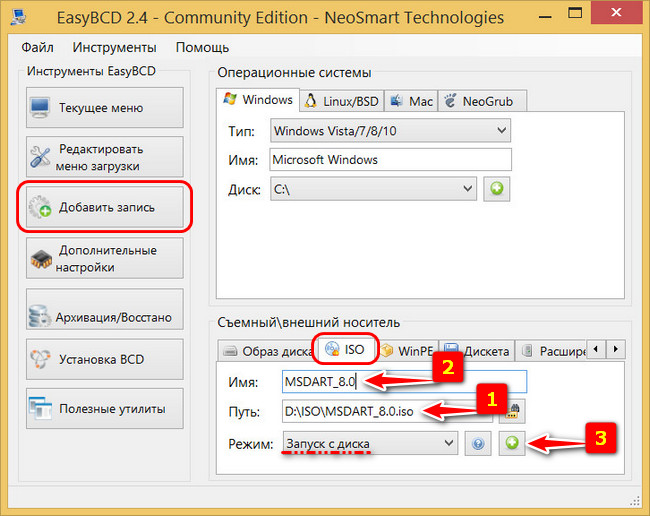Screen dimensions: 650x516
Task: Switch to the WinPE tab
Action: click(x=407, y=351)
